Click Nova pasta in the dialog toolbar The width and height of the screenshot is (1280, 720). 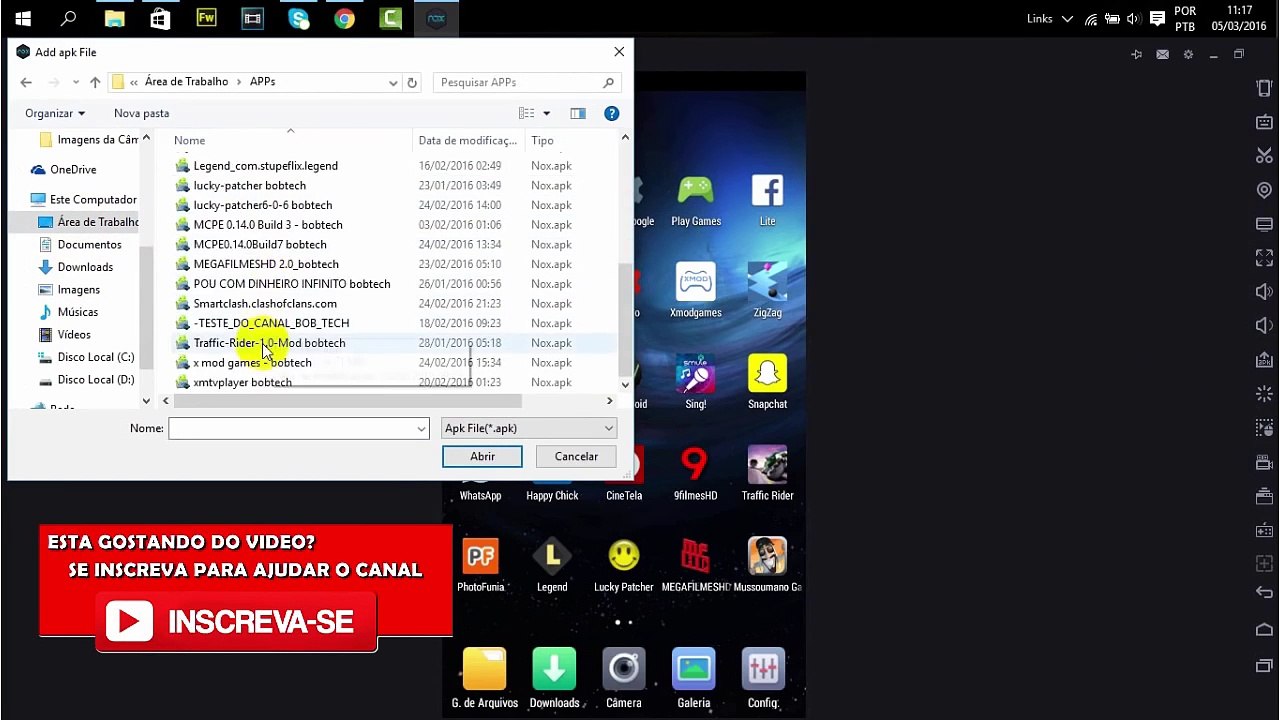141,113
